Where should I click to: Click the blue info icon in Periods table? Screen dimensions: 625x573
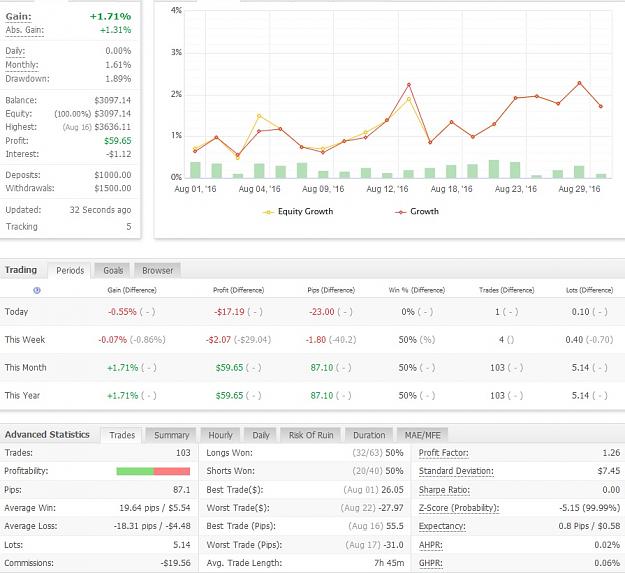[37, 290]
